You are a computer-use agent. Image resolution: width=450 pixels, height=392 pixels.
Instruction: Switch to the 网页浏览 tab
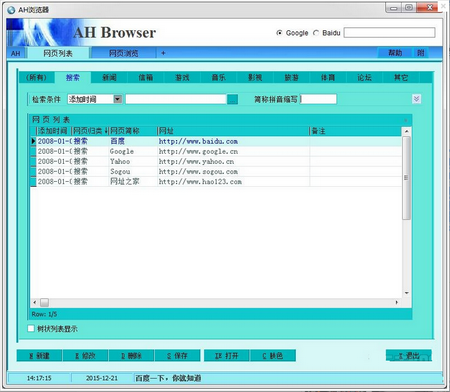click(124, 53)
